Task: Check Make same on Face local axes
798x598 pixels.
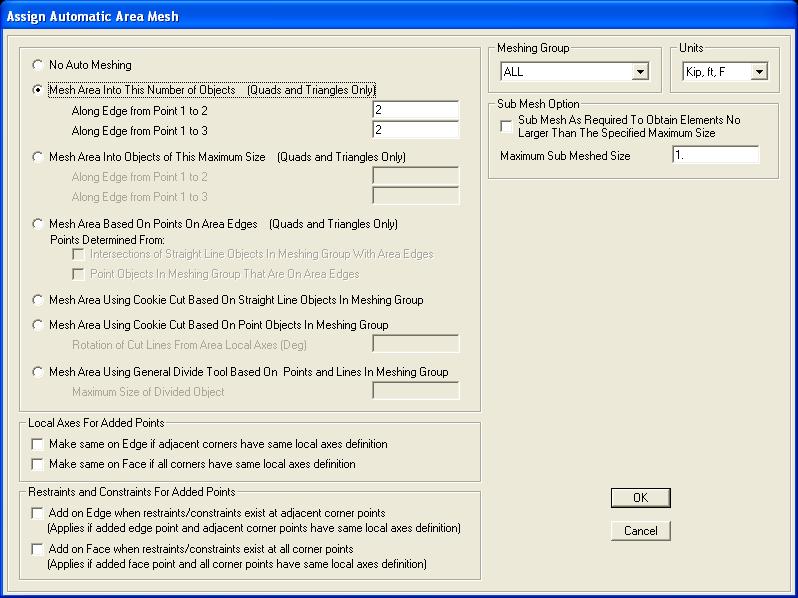Action: tap(38, 464)
